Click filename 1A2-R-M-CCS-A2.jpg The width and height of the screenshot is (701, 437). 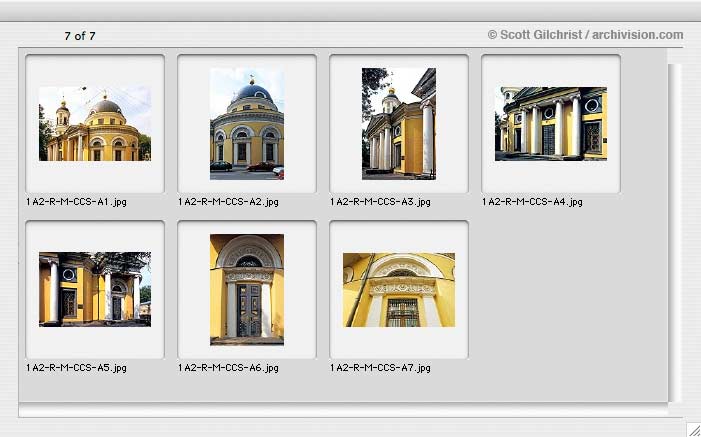pyautogui.click(x=228, y=202)
